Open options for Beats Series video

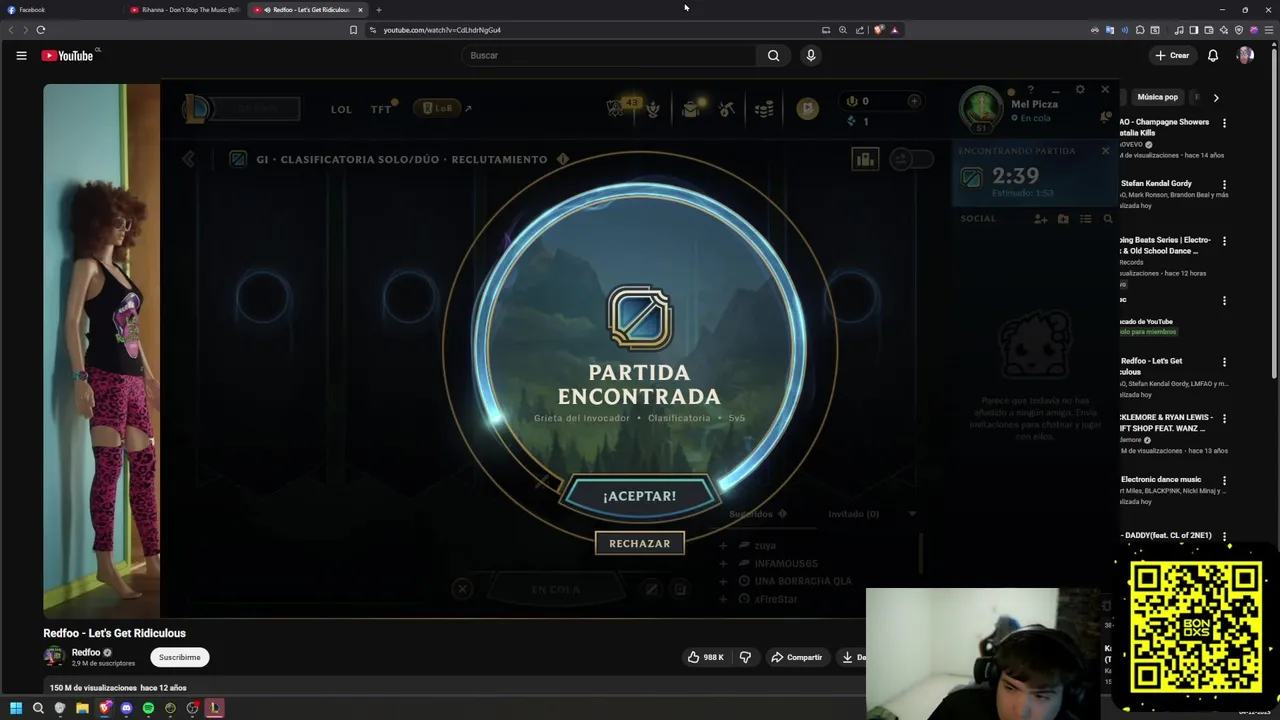coord(1224,241)
